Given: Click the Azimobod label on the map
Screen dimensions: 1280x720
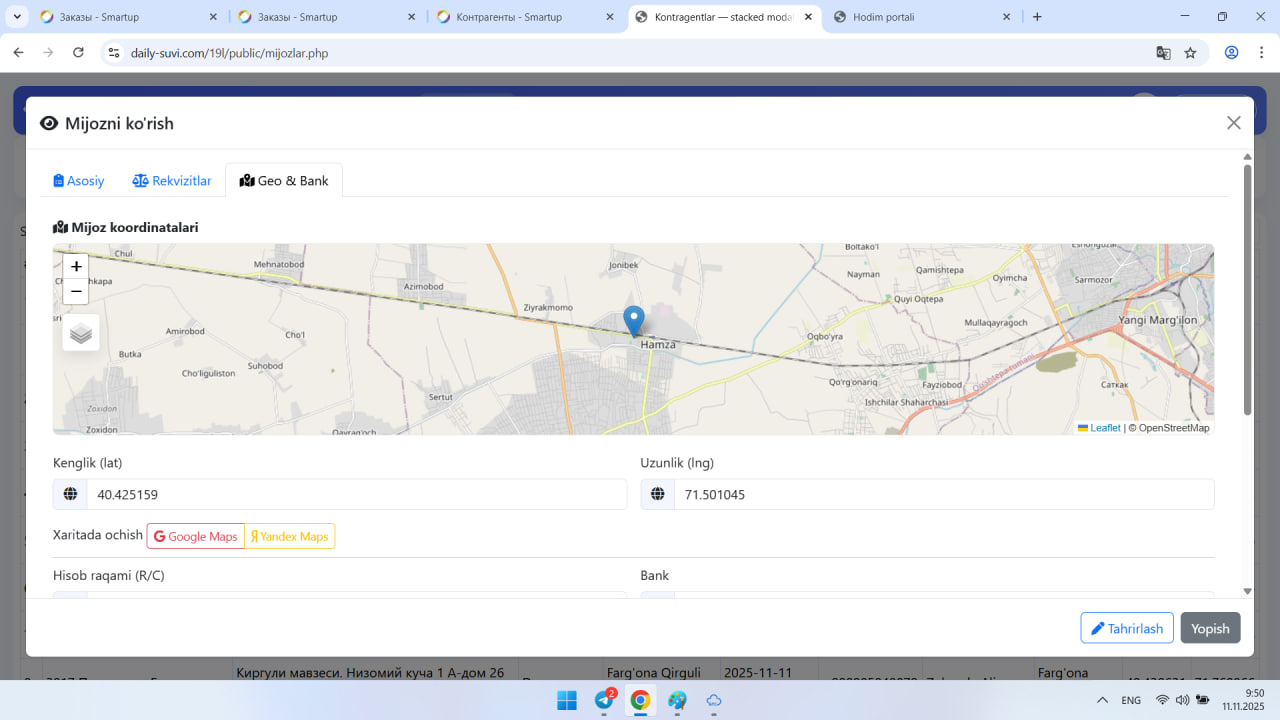Looking at the screenshot, I should click(423, 286).
